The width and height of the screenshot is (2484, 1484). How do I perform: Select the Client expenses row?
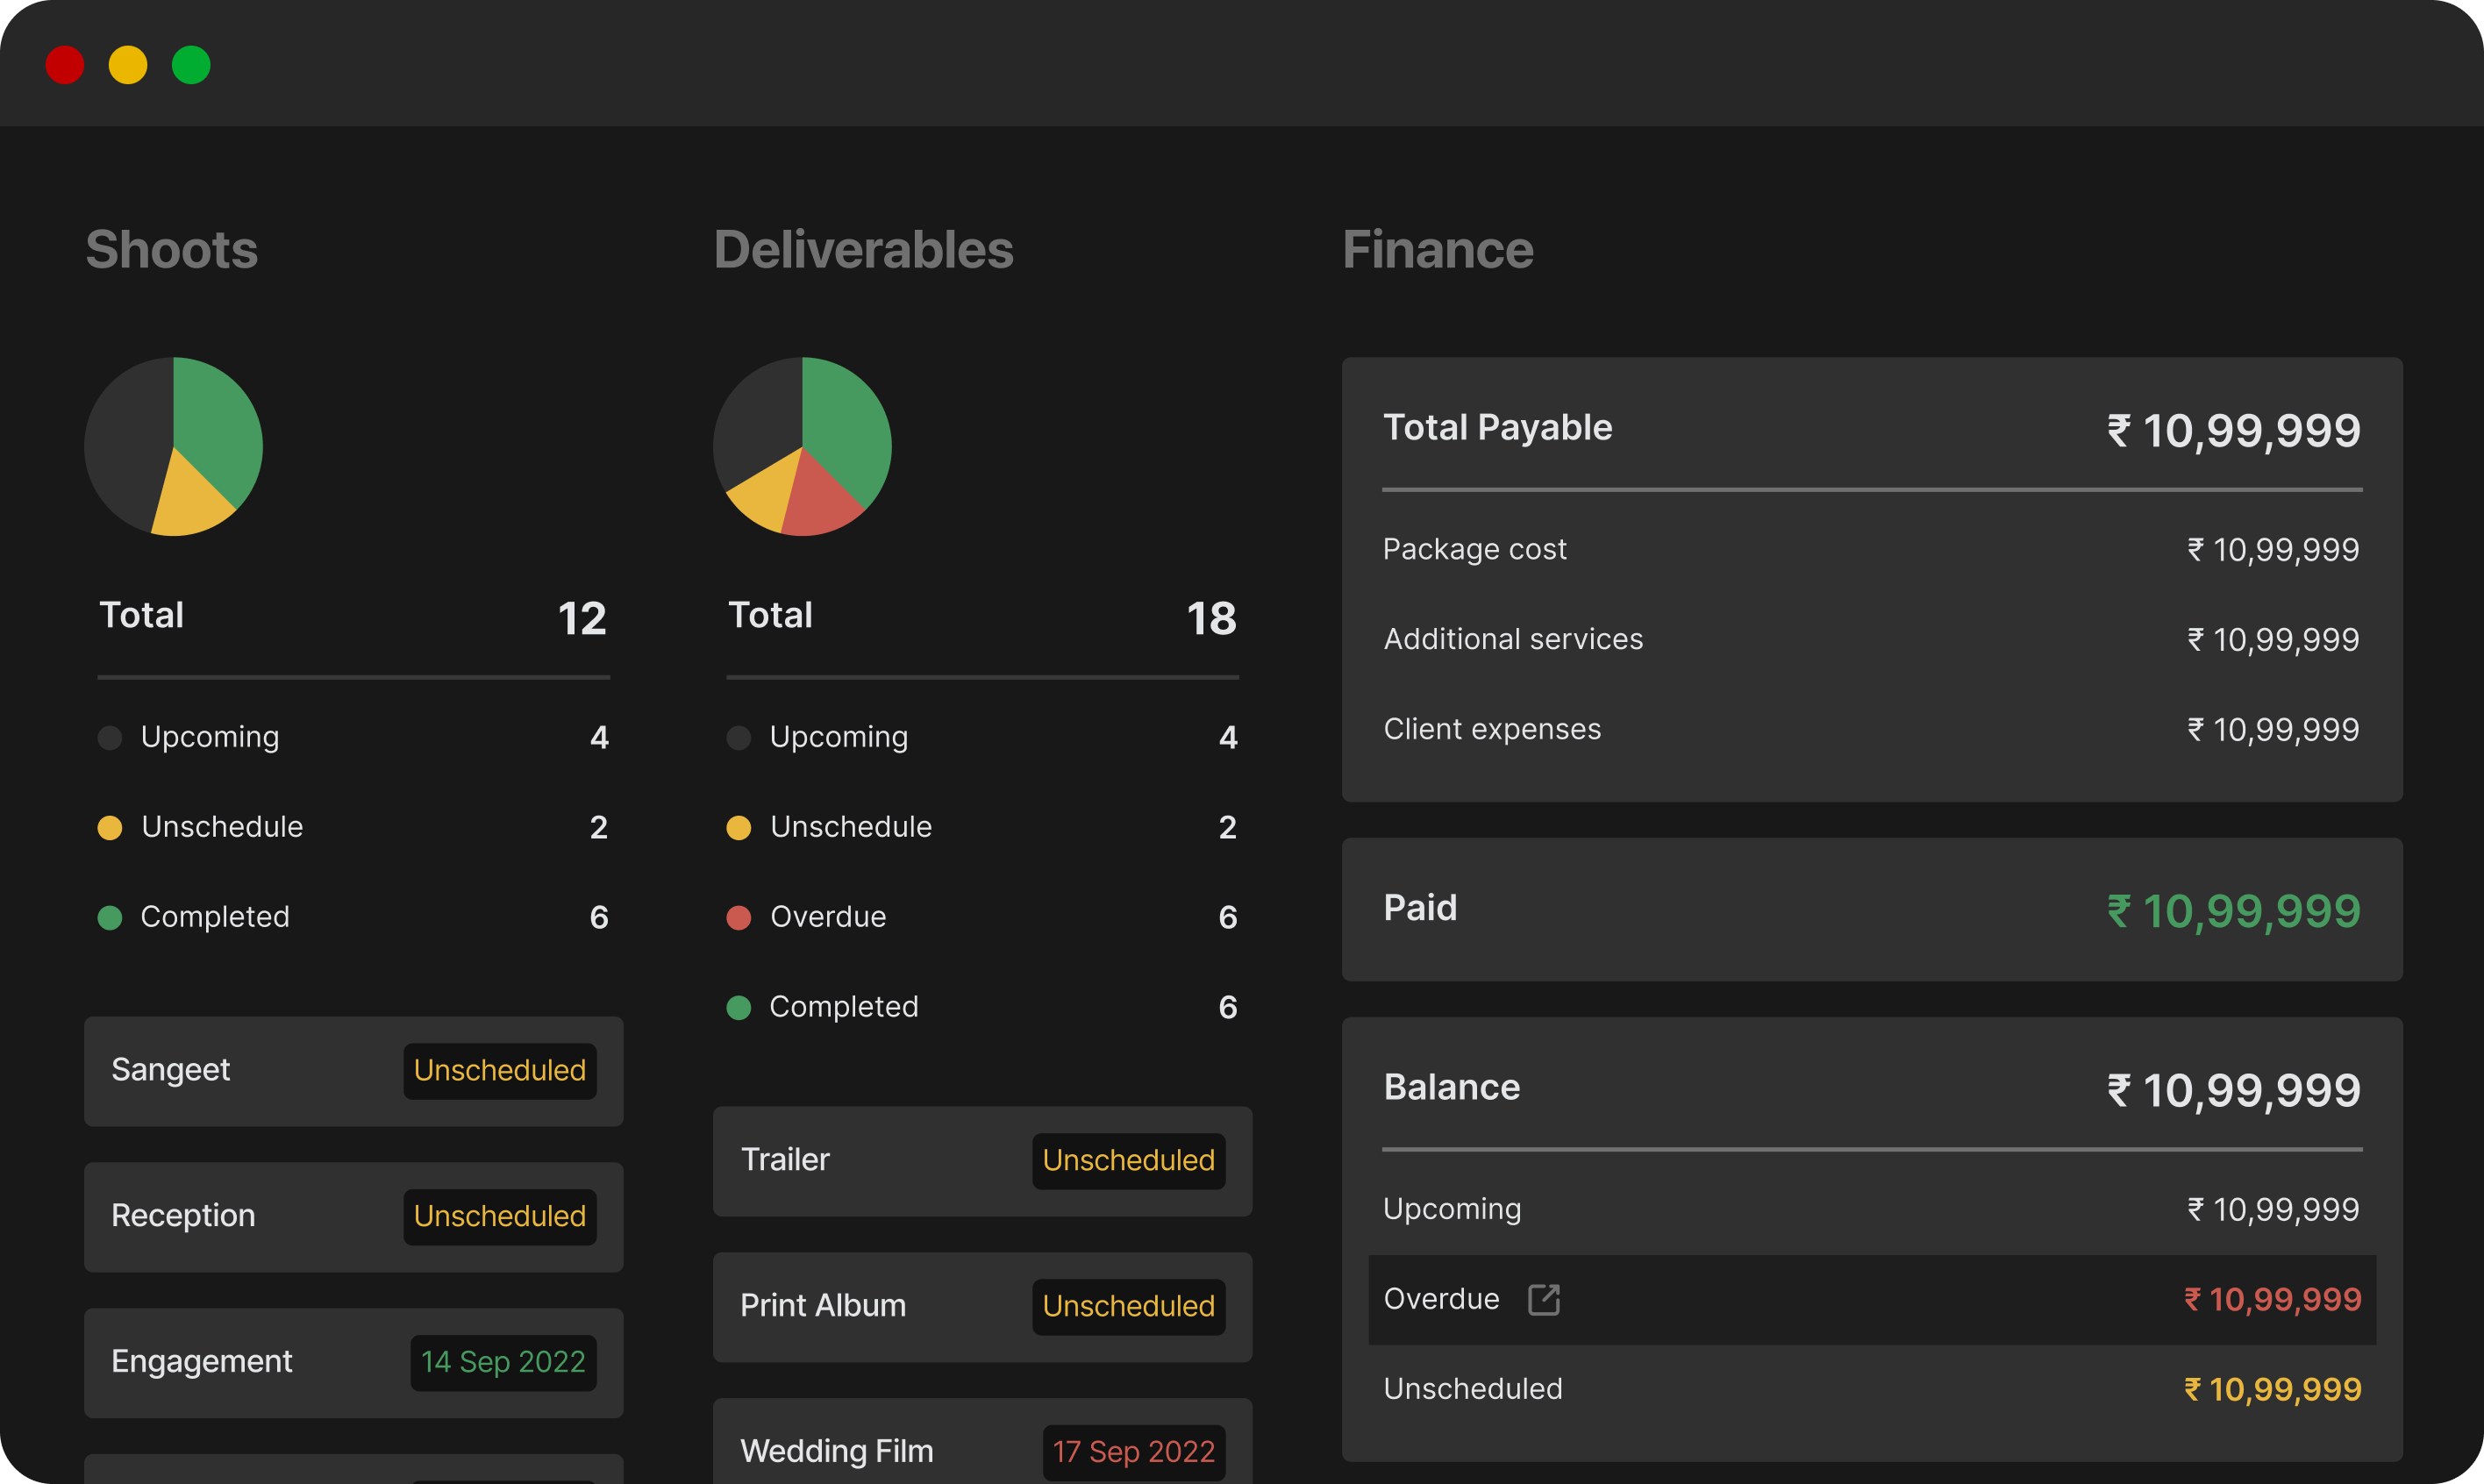coord(1872,729)
